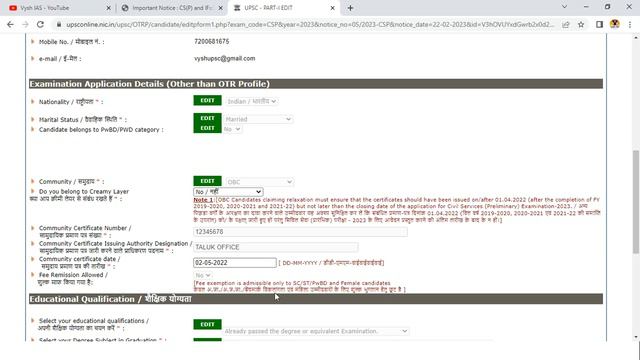Click the page vertical scrollbar thumb

coord(636,202)
